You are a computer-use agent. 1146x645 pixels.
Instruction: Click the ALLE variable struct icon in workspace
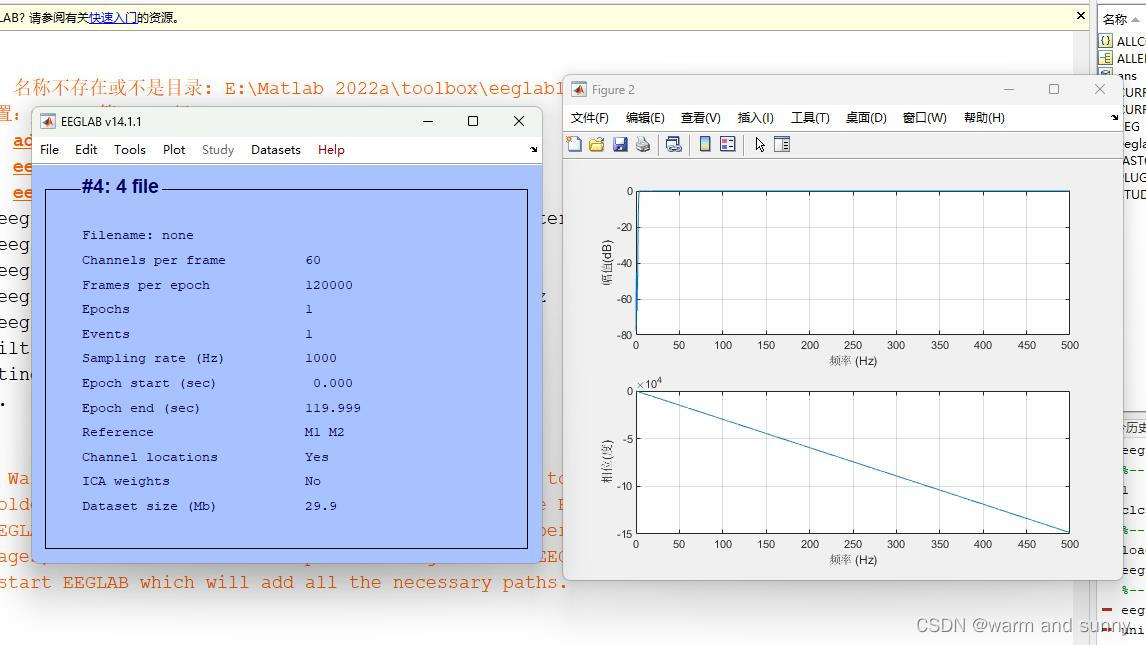click(x=1106, y=58)
